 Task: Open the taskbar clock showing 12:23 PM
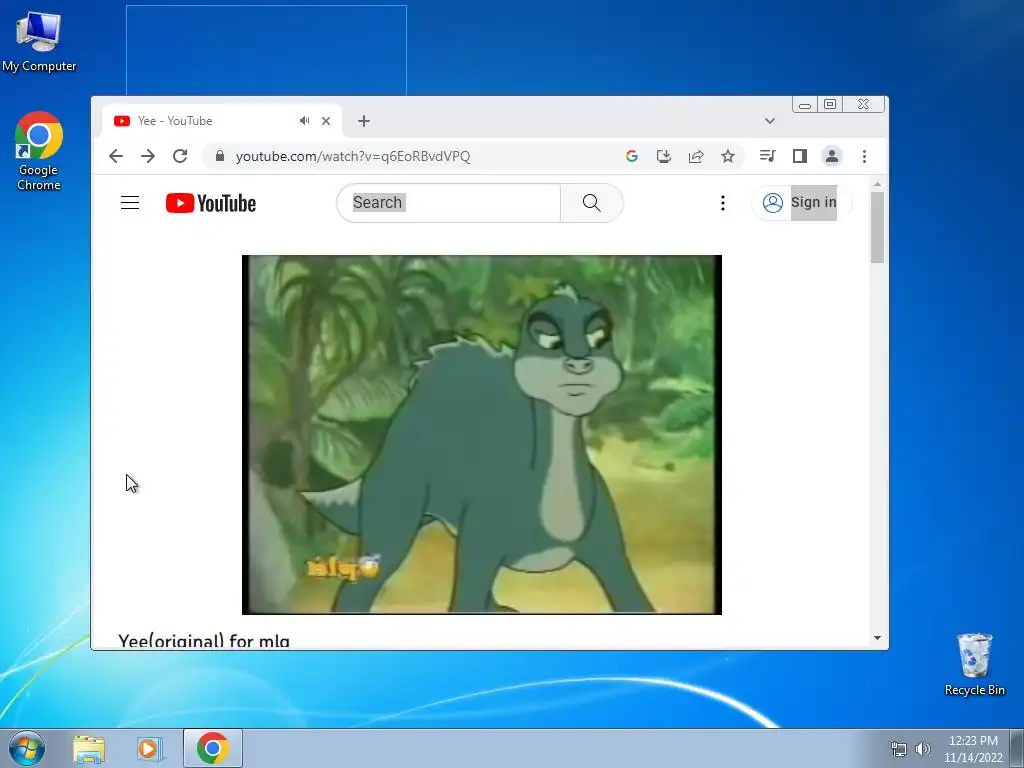click(x=973, y=749)
